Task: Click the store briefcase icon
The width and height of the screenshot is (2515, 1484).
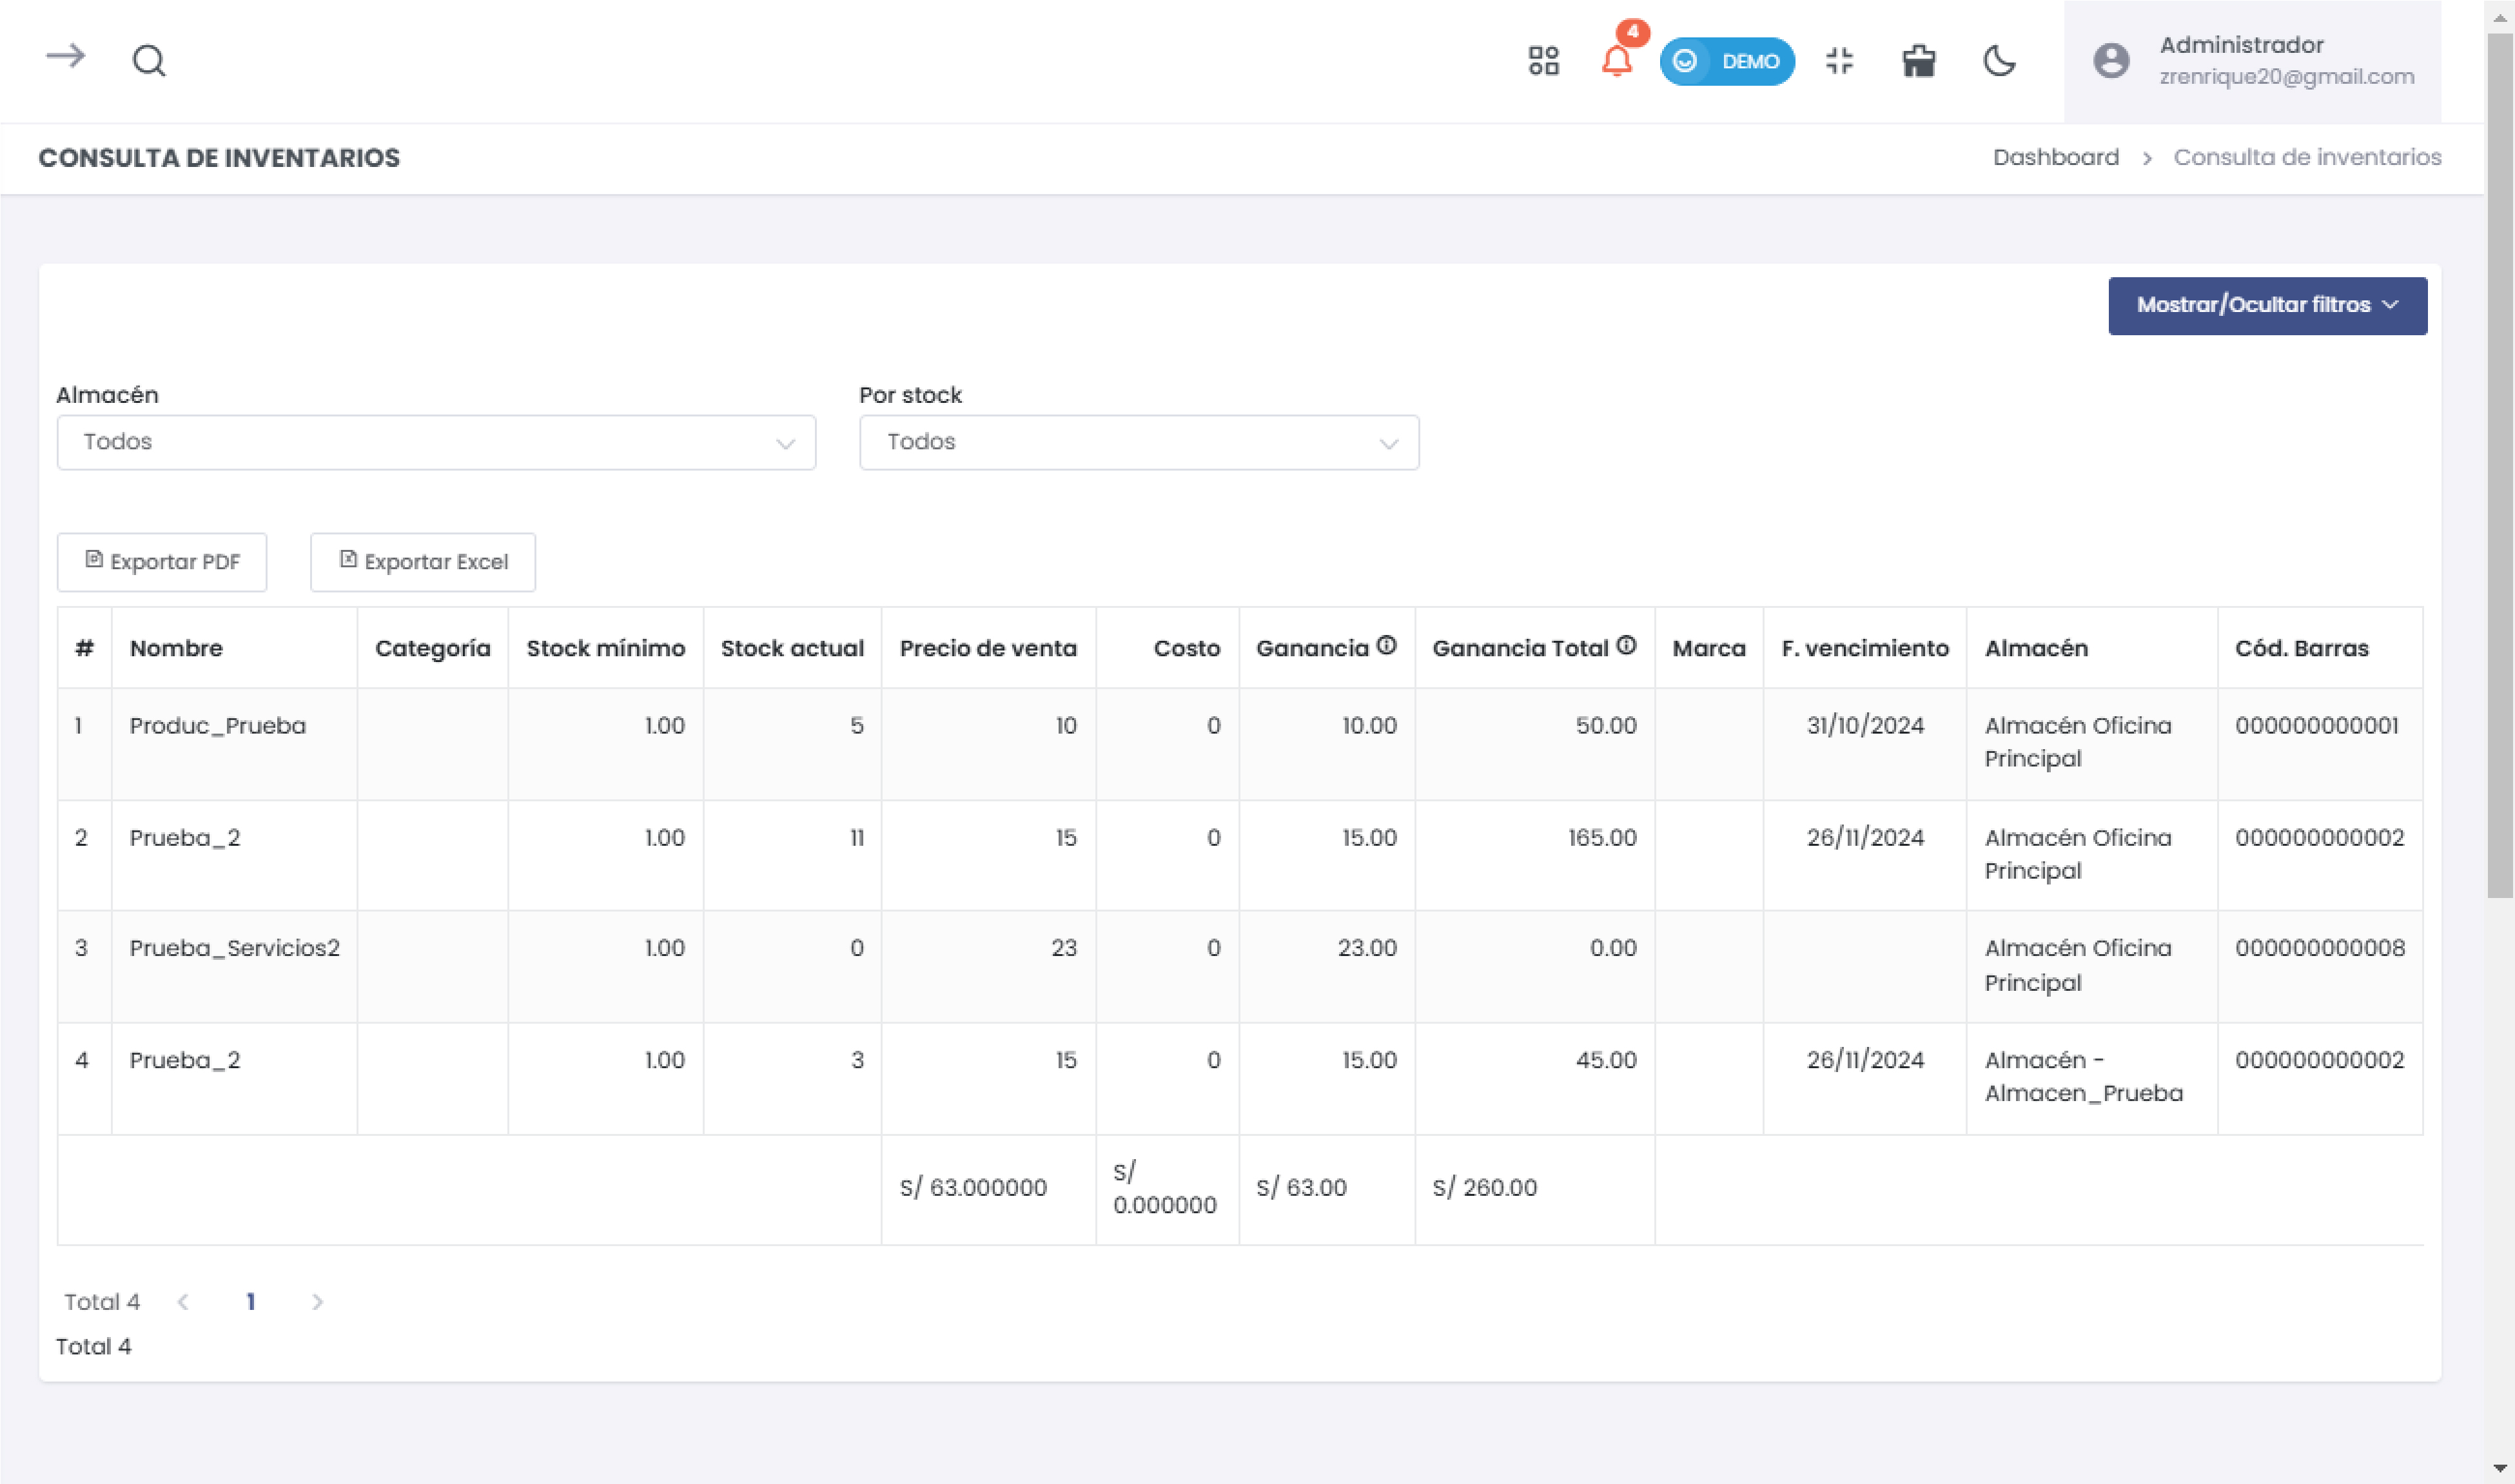Action: [1918, 61]
